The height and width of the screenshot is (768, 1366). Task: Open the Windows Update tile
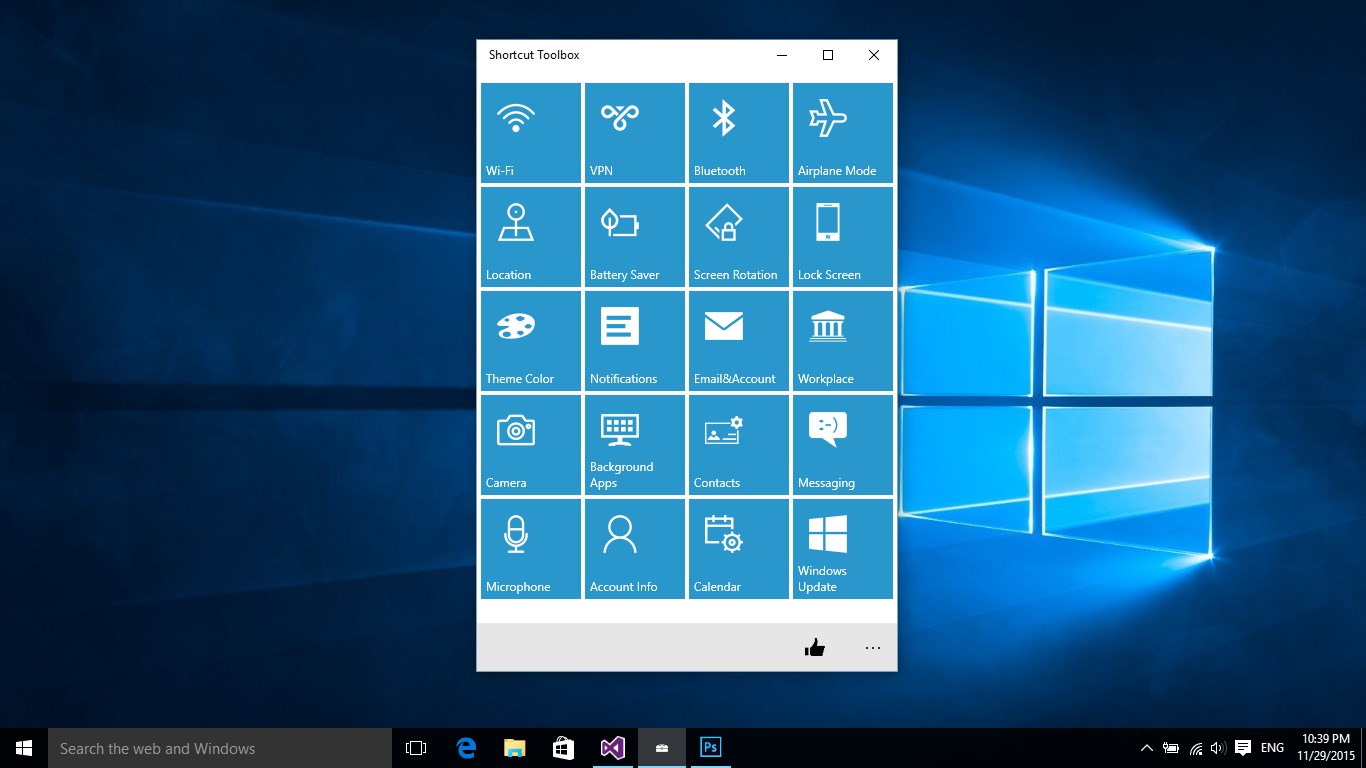click(x=843, y=549)
